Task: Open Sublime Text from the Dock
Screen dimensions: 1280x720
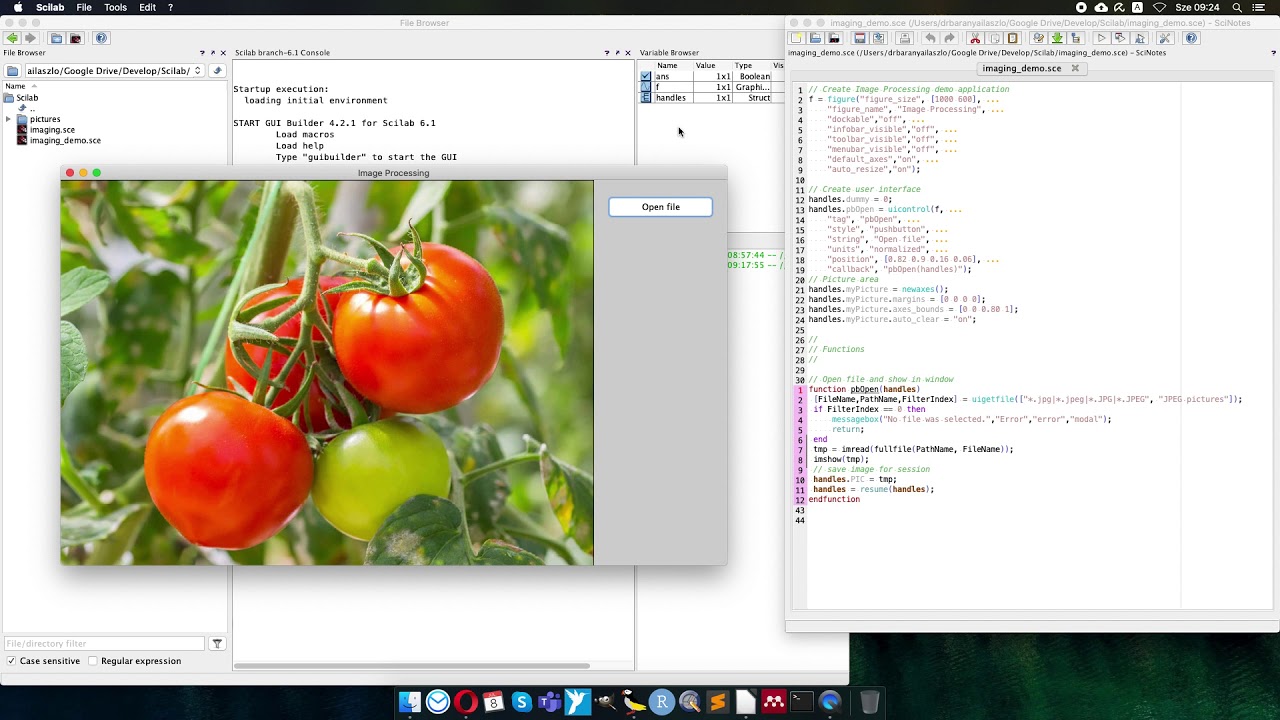Action: point(717,702)
